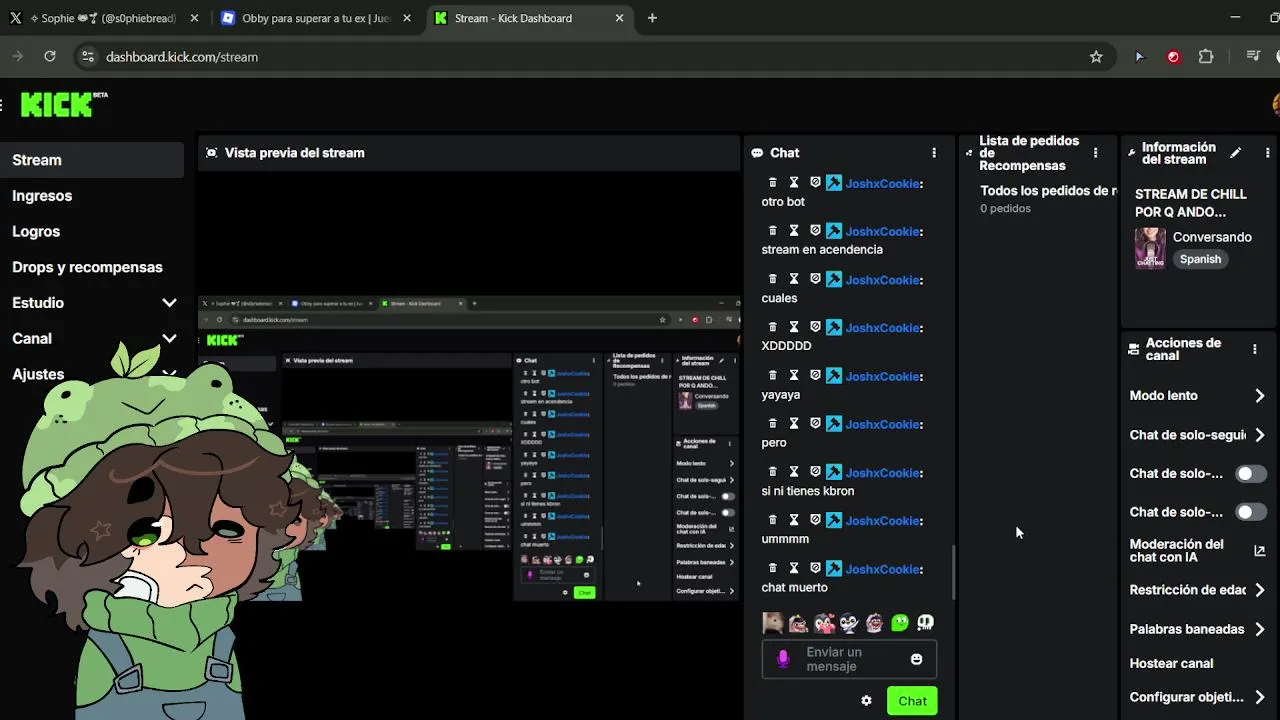This screenshot has width=1280, height=720.
Task: Click the Just Chatting category thumbnail
Action: point(1150,248)
